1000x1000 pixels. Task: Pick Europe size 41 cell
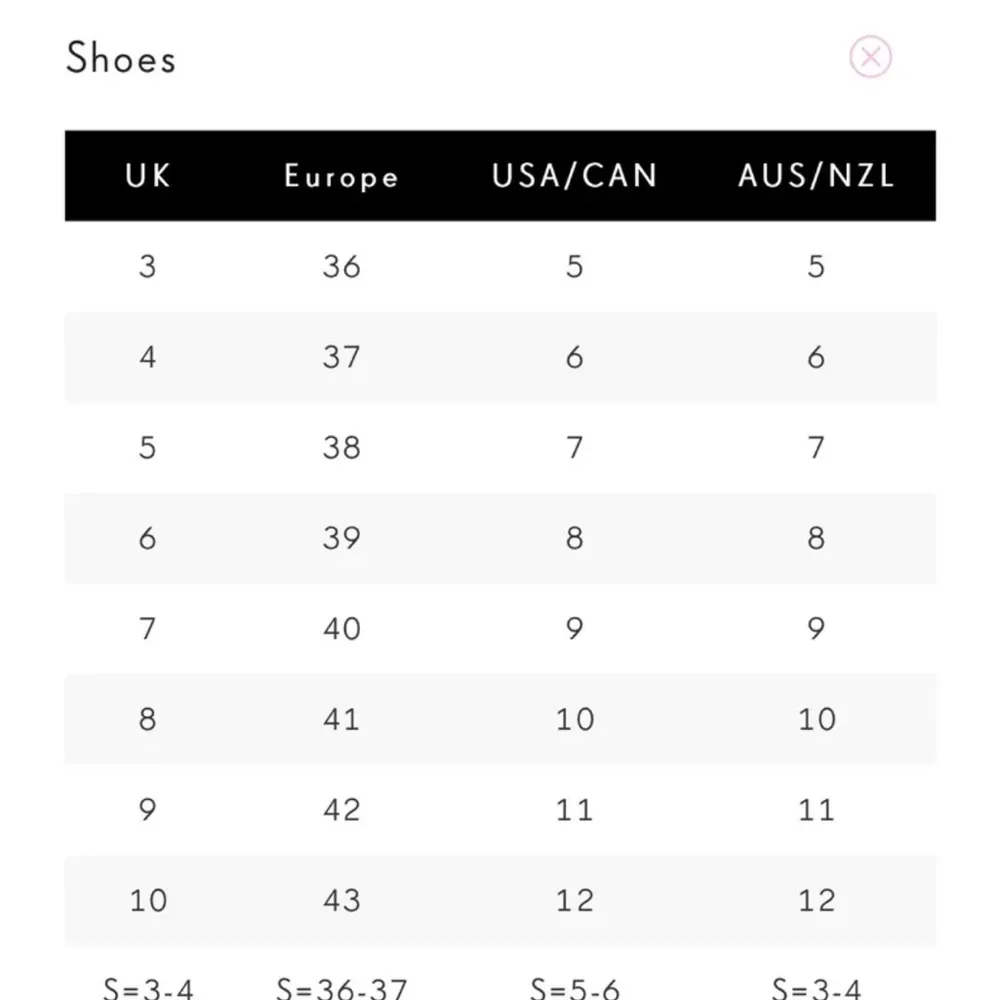pyautogui.click(x=341, y=719)
